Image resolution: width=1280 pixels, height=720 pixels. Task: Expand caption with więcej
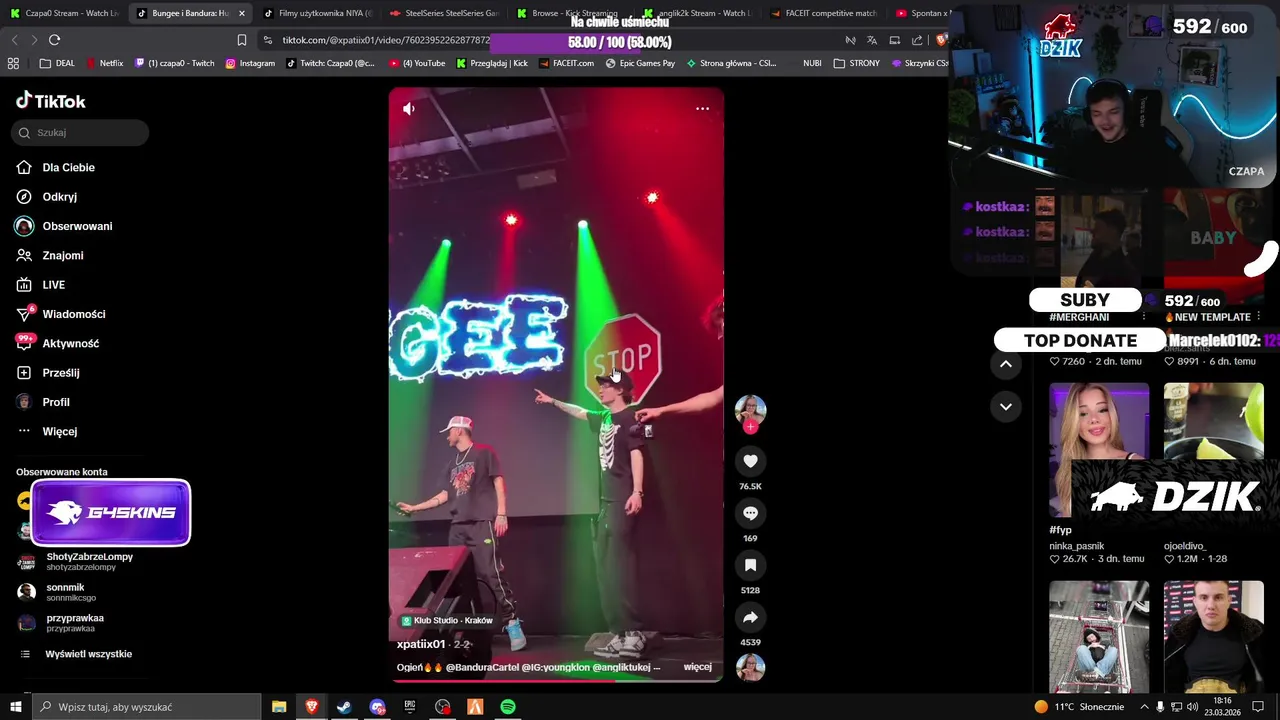[x=697, y=667]
